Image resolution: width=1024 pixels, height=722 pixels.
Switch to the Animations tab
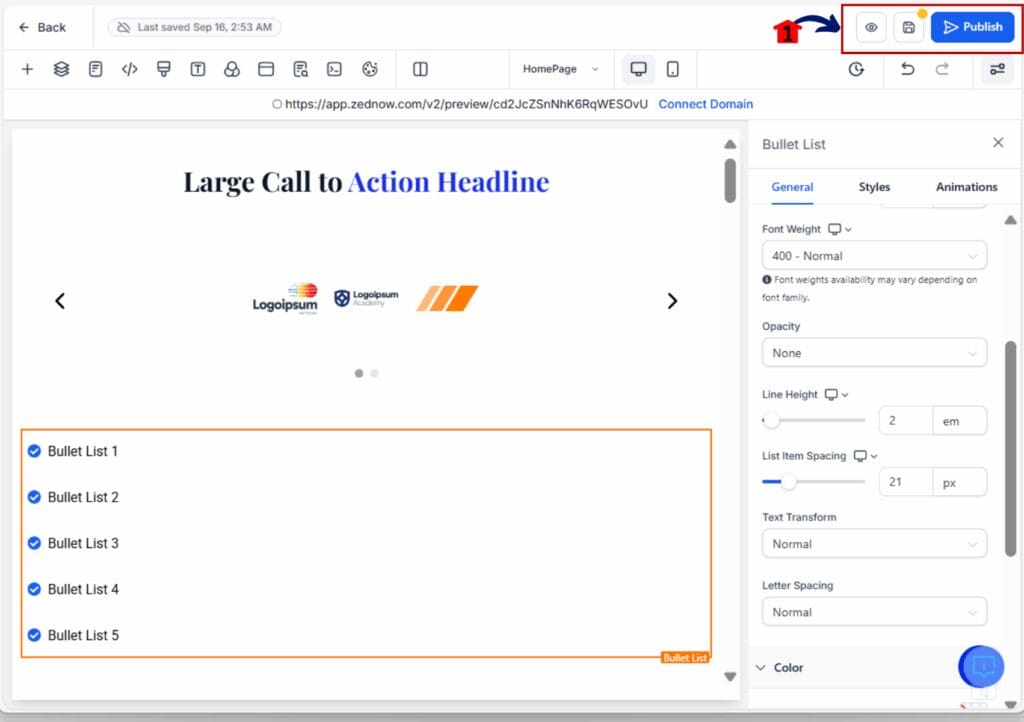point(966,187)
